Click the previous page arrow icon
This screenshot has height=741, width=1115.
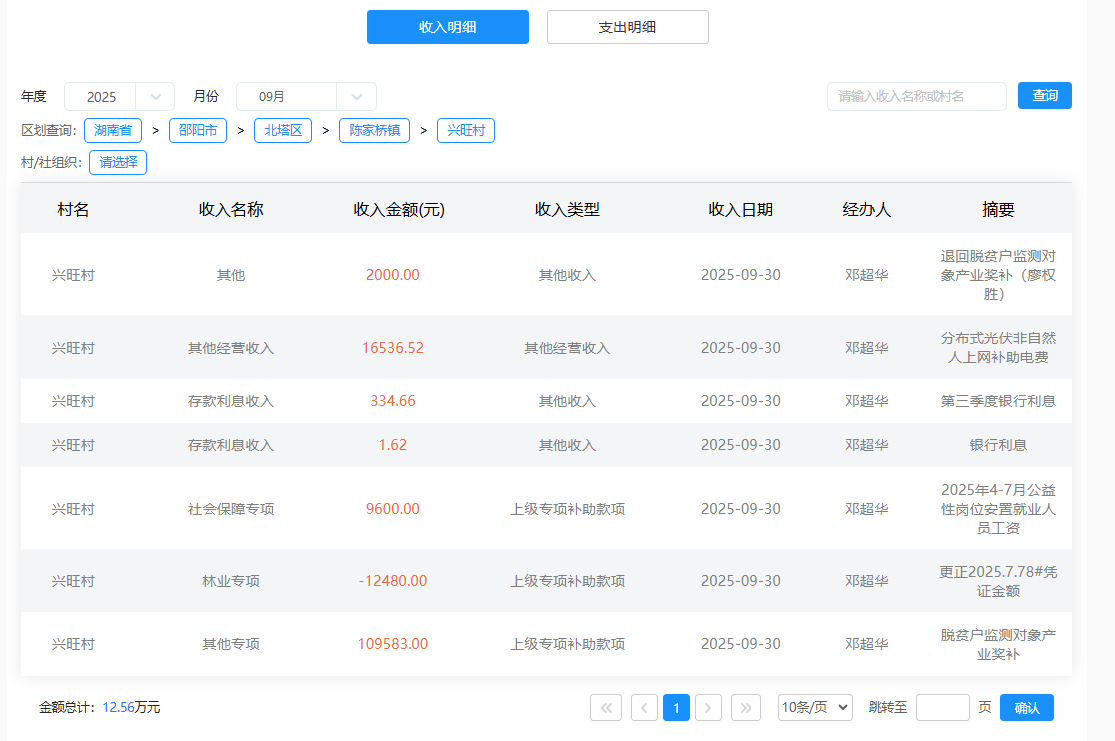[644, 708]
